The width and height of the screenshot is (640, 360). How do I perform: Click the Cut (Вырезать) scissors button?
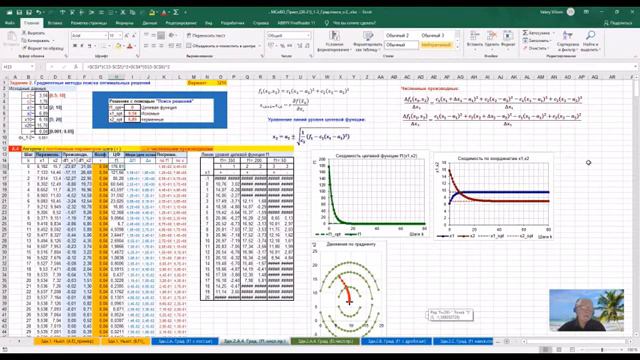tap(33, 33)
